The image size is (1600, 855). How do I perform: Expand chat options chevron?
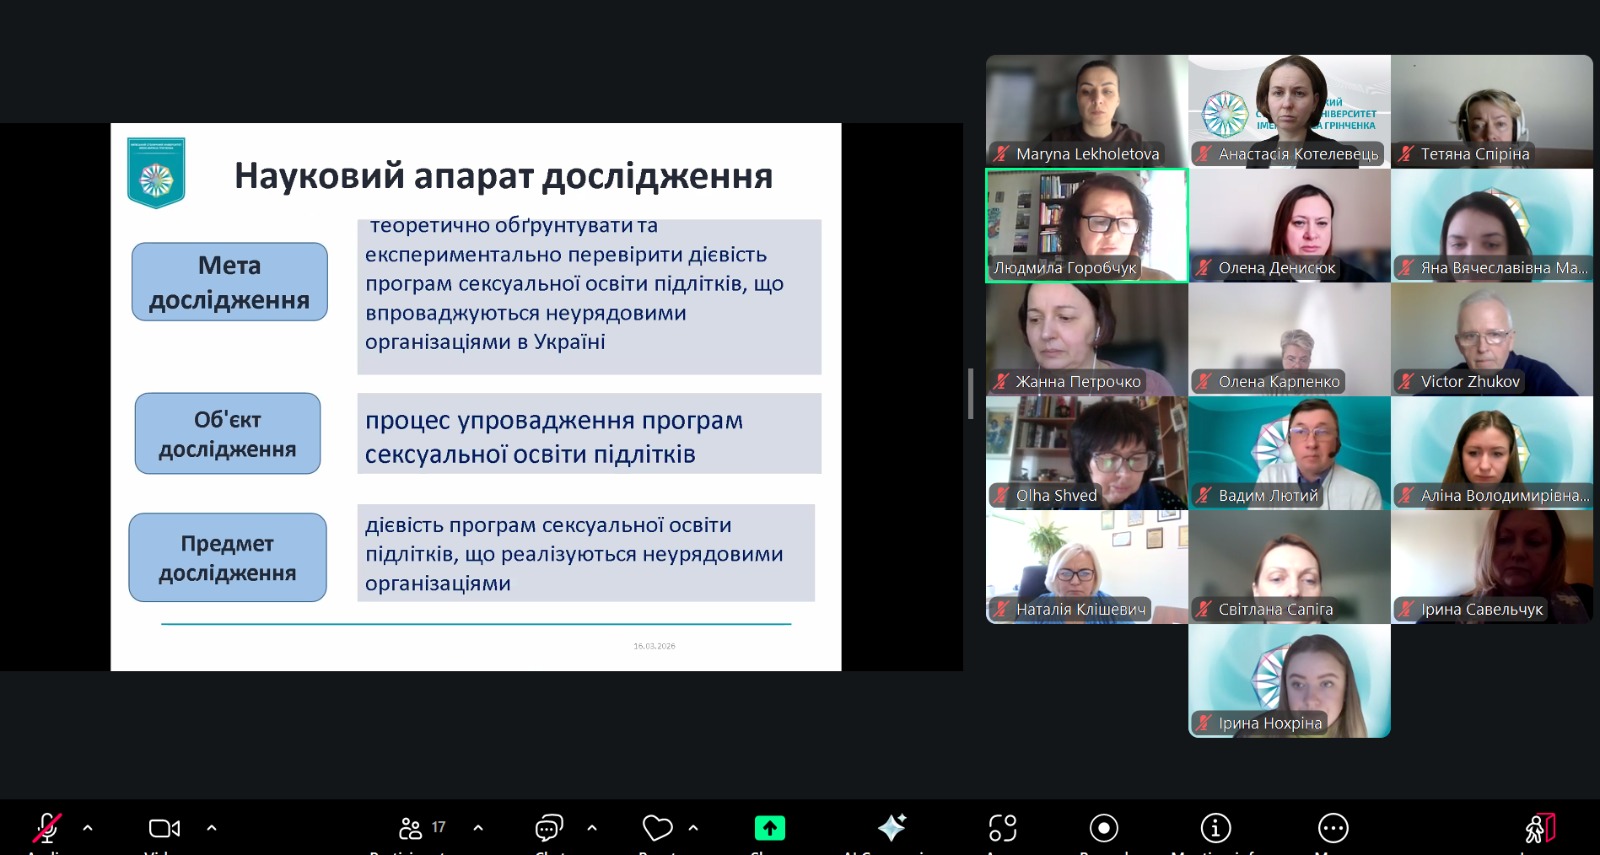coord(592,828)
